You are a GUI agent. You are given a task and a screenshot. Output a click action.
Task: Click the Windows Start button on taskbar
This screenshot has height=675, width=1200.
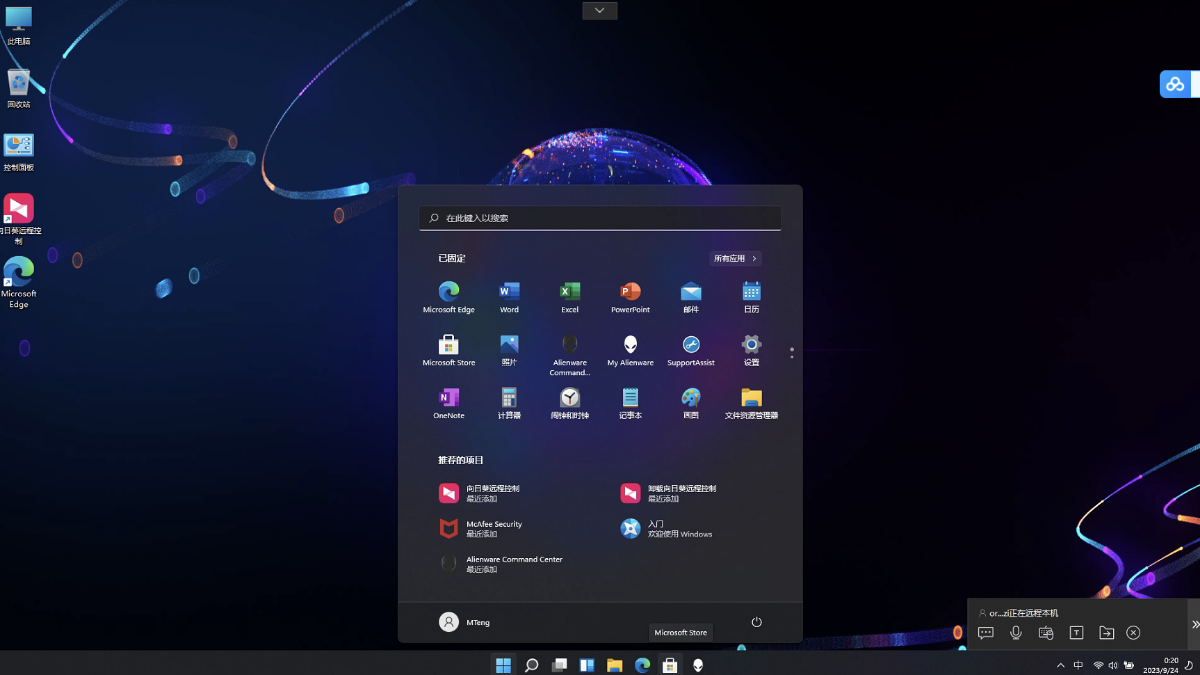pyautogui.click(x=504, y=665)
